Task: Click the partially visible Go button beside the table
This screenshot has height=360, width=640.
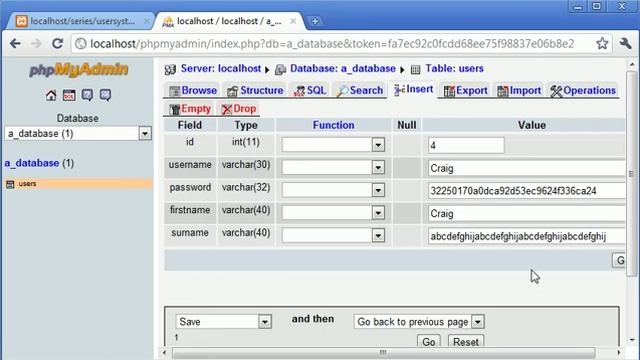Action: (619, 260)
